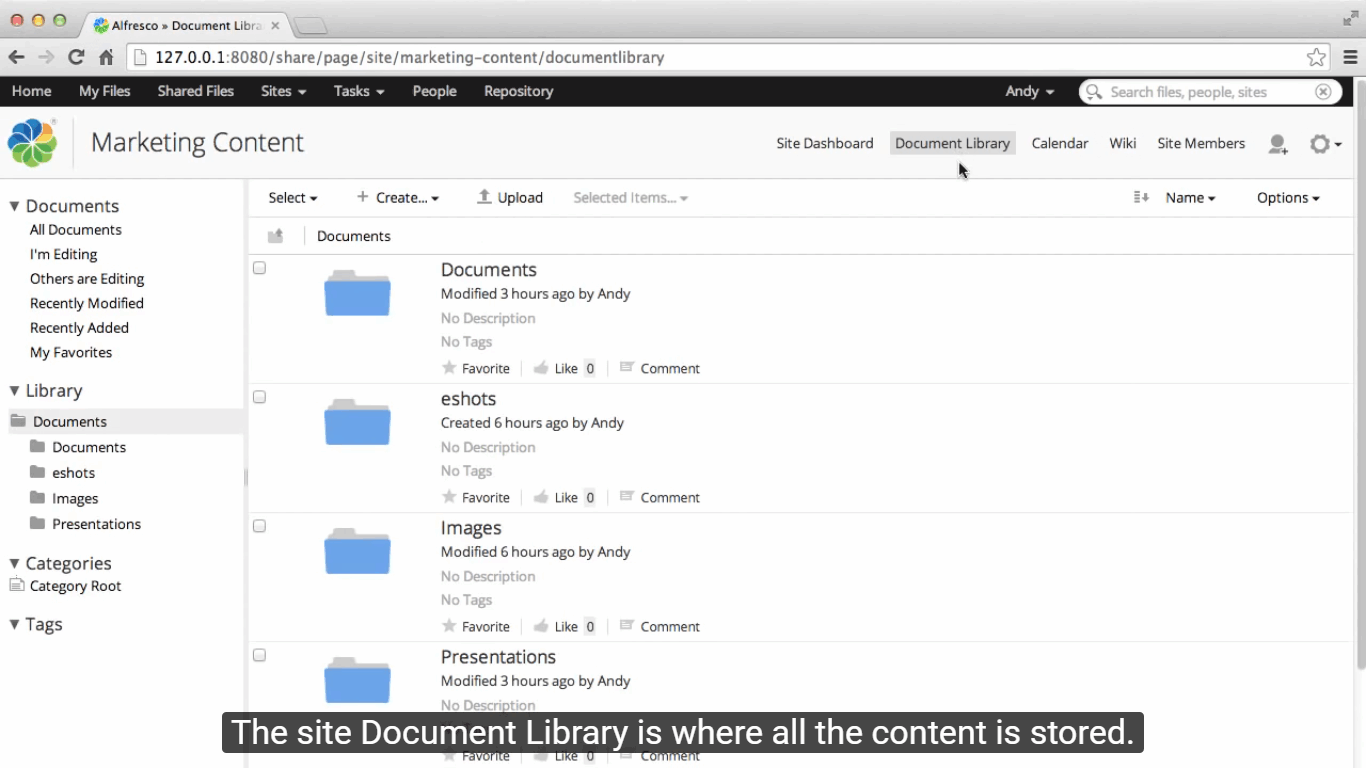Click the Alfresco logo
The width and height of the screenshot is (1366, 768).
33,142
